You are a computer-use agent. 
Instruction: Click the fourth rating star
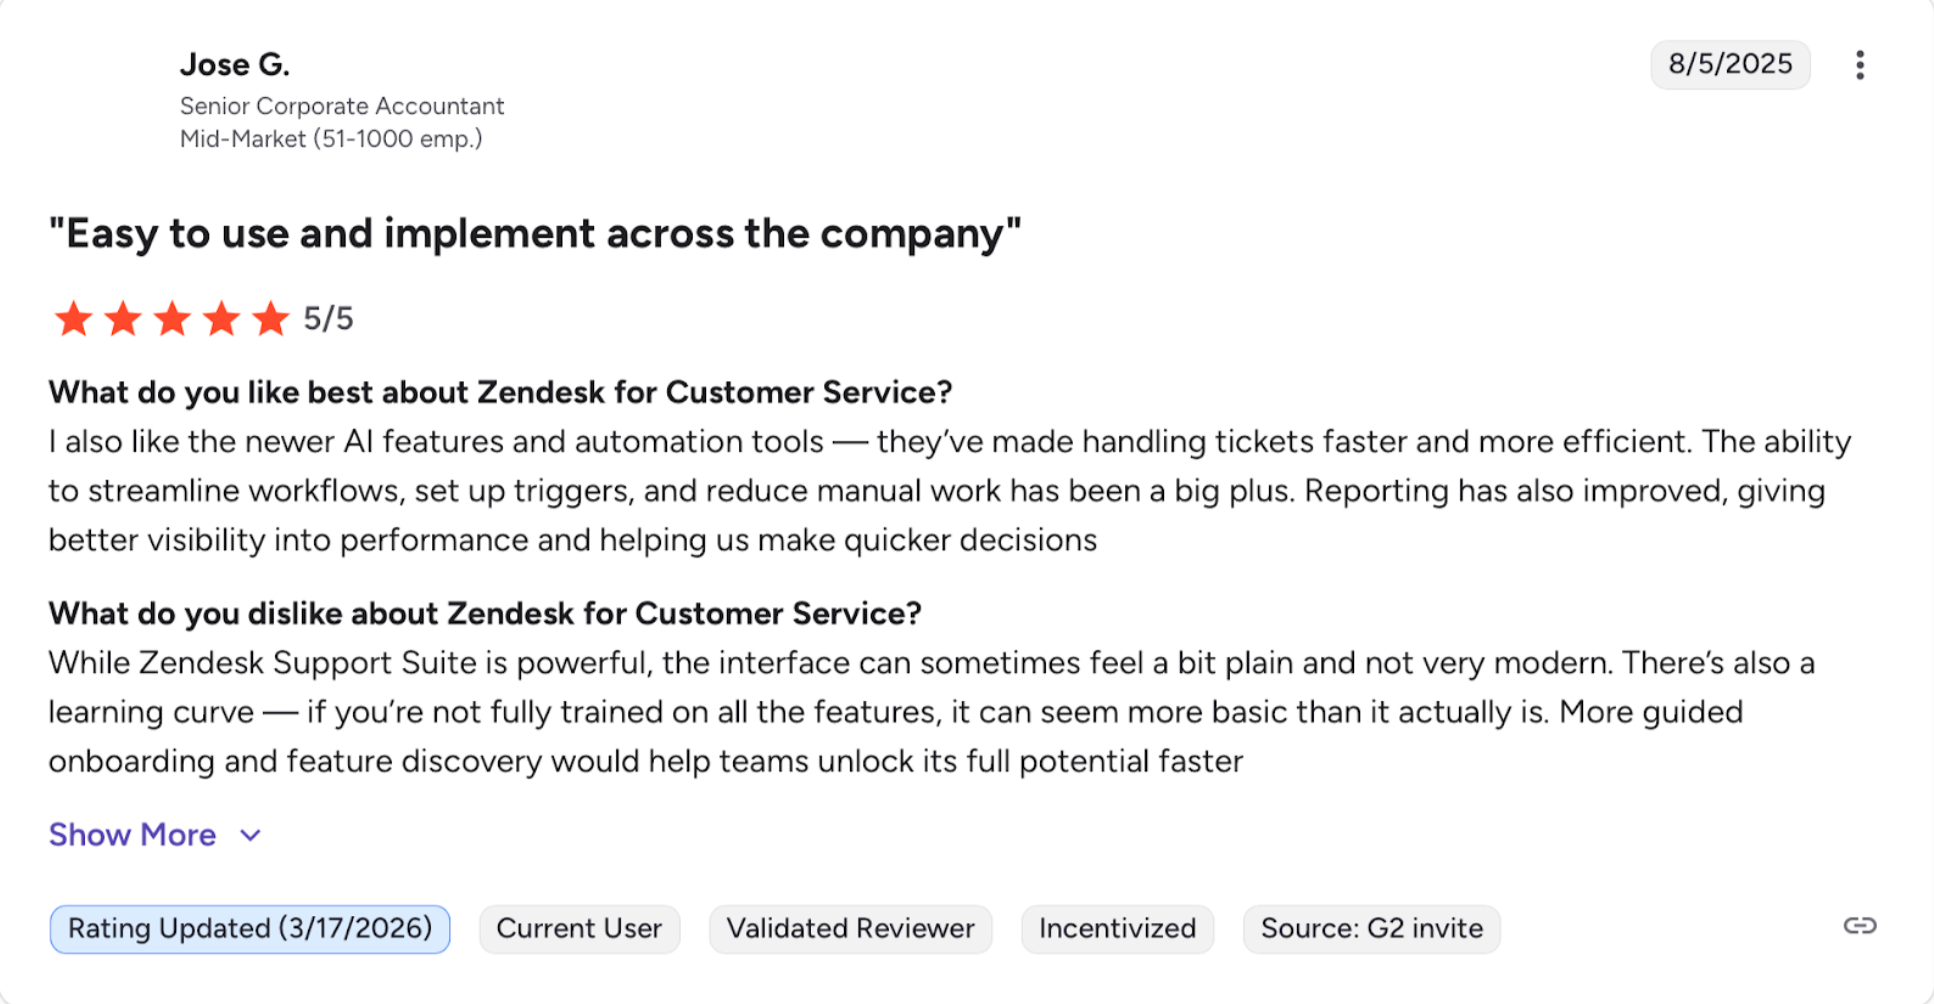coord(221,319)
